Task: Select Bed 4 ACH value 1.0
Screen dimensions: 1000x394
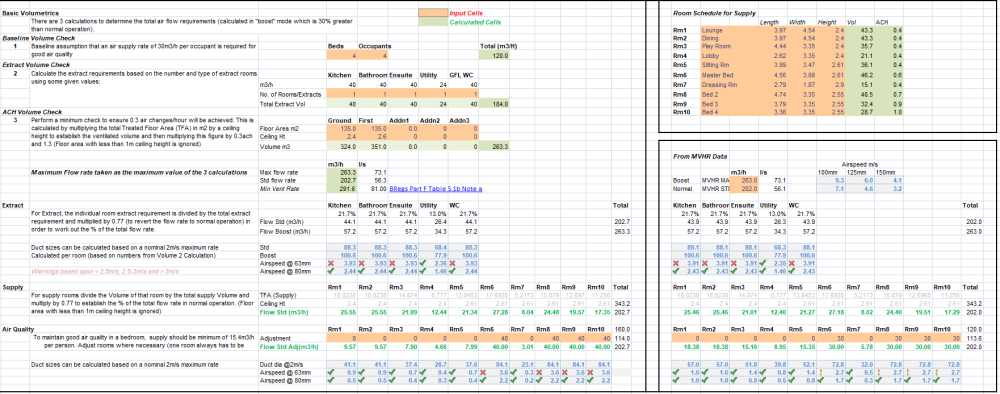Action: click(x=888, y=112)
